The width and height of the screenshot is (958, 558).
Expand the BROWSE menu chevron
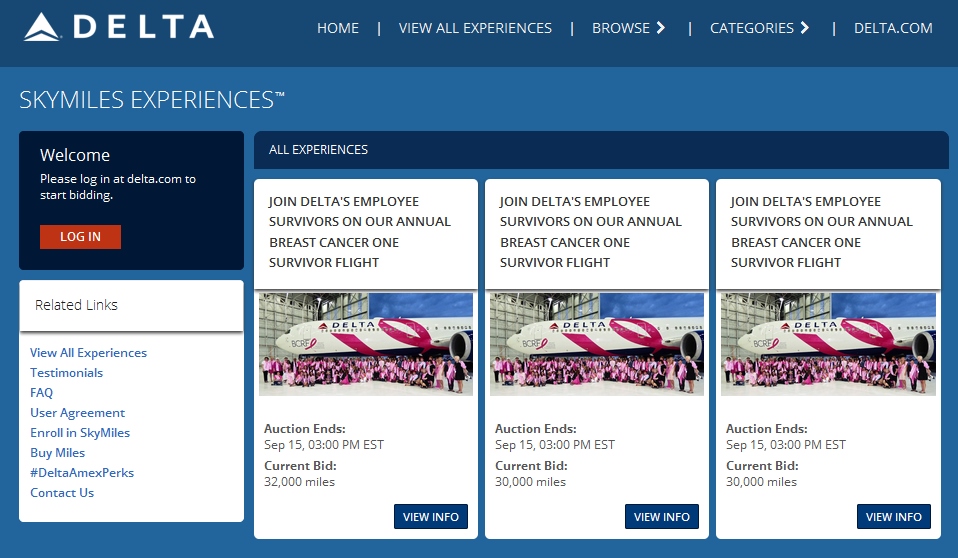point(660,28)
